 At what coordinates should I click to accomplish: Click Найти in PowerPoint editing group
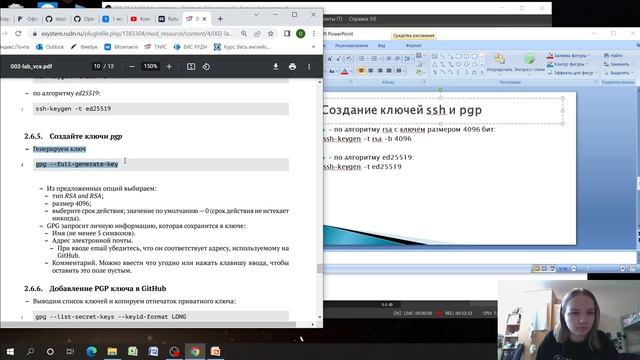613,56
